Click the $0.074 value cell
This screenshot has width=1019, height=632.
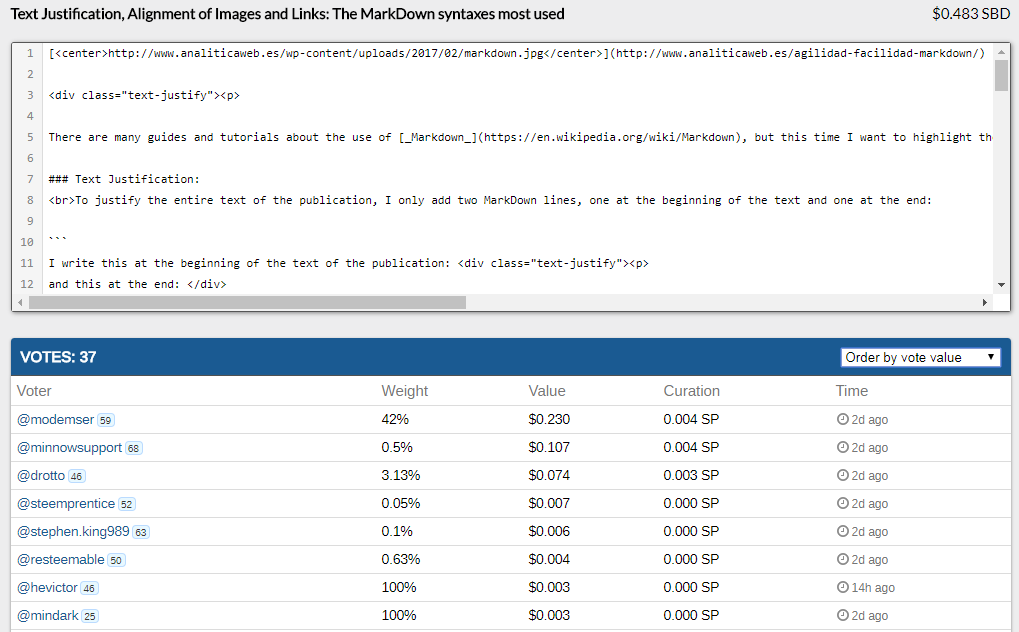pos(549,475)
